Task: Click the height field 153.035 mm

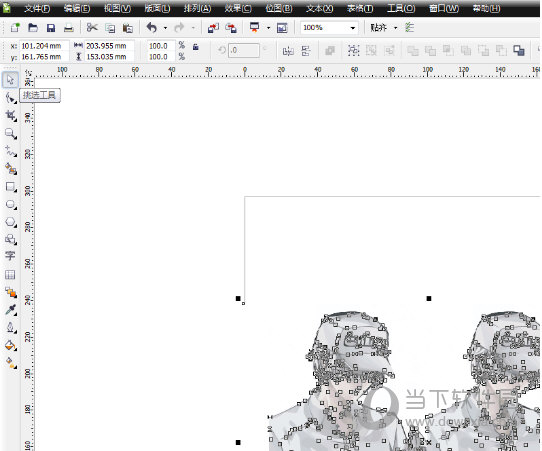Action: click(109, 56)
